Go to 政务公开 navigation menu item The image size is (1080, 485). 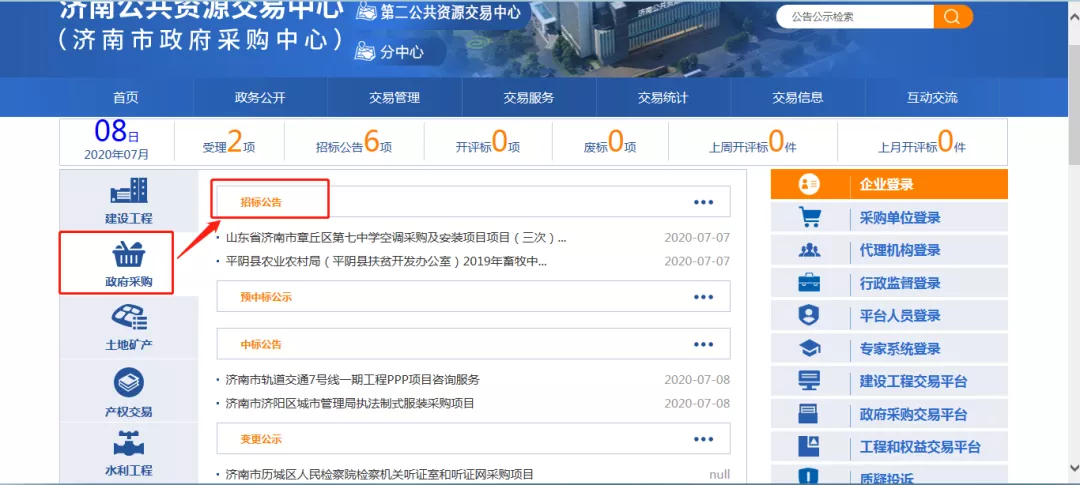[x=260, y=97]
